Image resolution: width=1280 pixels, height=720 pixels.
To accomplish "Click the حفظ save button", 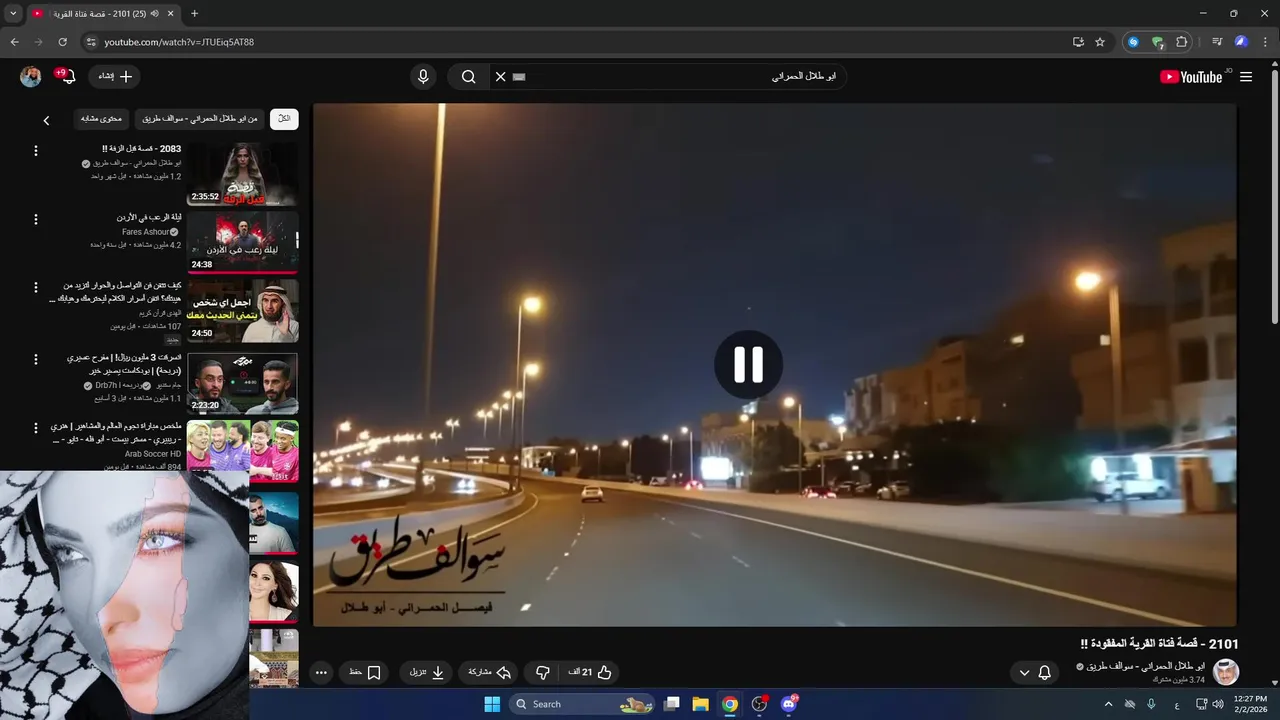I will [365, 673].
